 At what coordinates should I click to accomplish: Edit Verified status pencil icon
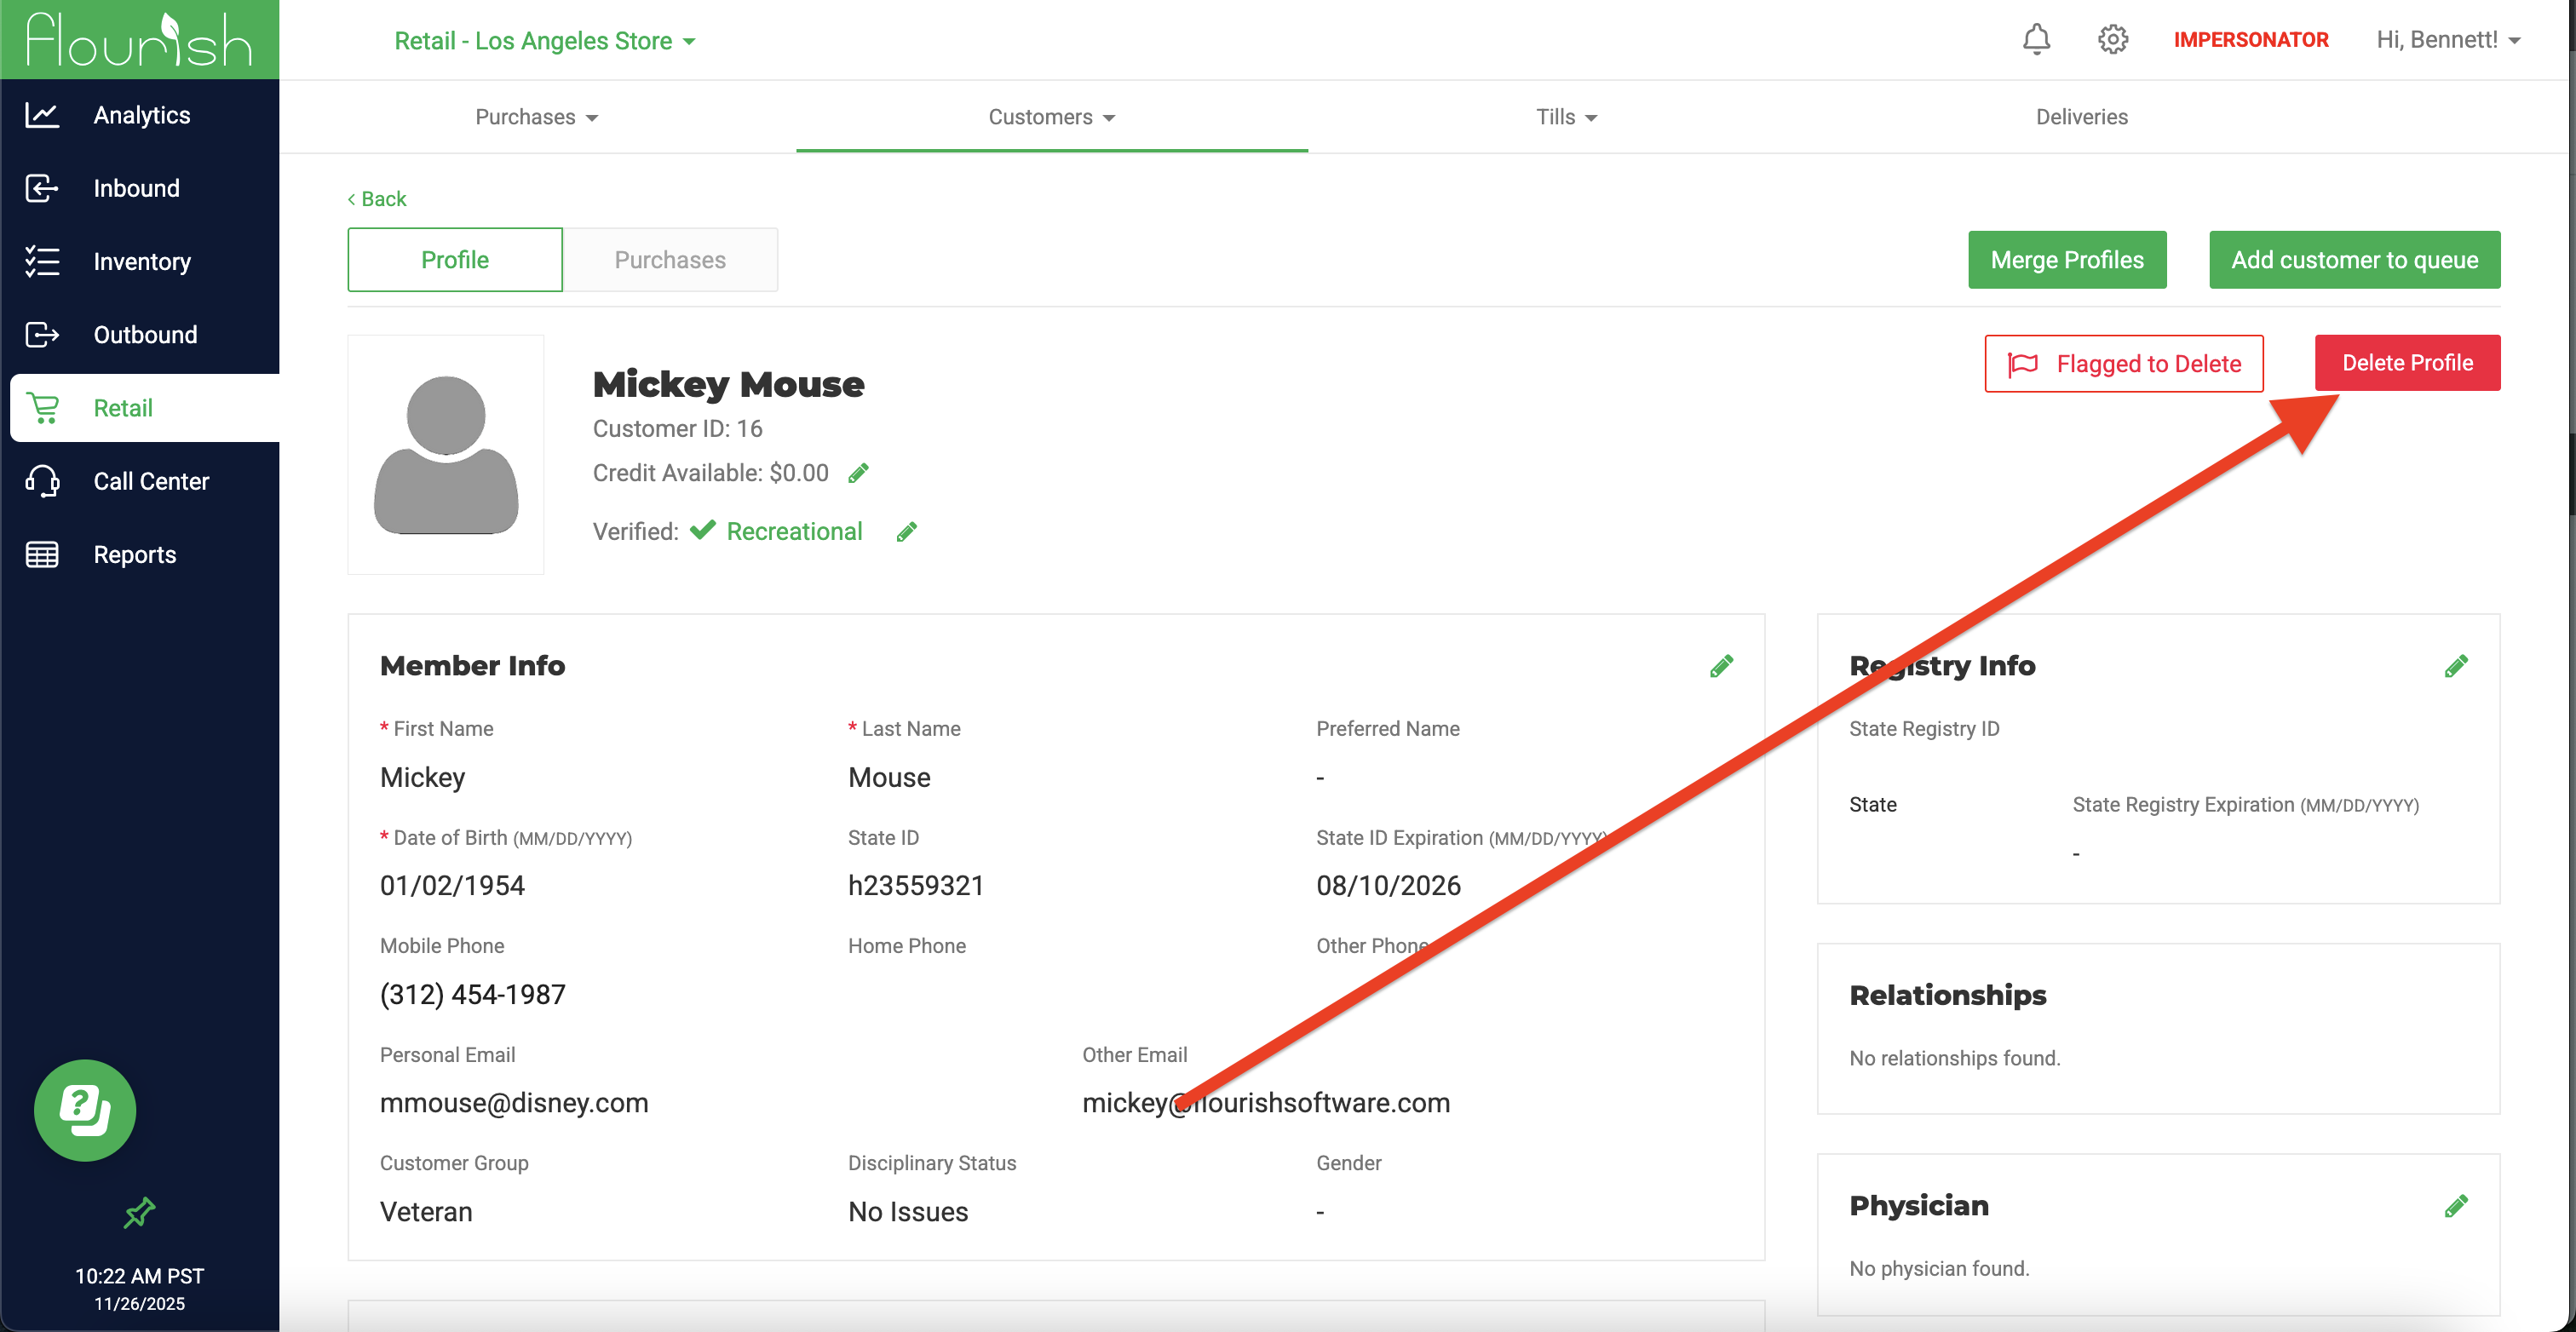906,532
